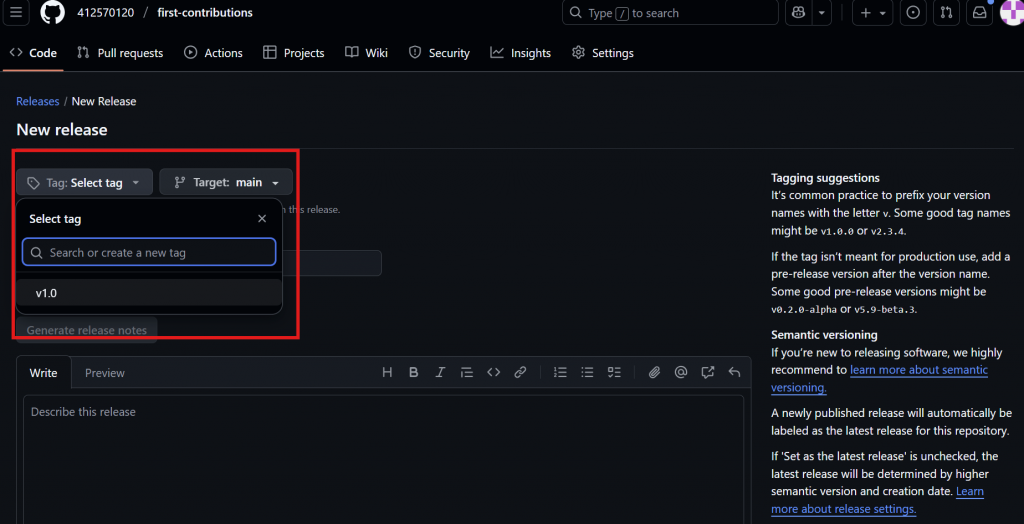The height and width of the screenshot is (524, 1024).
Task: Close the Select tag popup
Action: point(262,219)
